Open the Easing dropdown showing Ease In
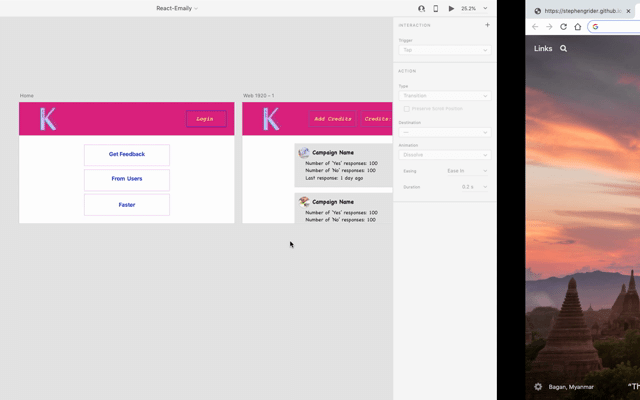 pos(467,171)
